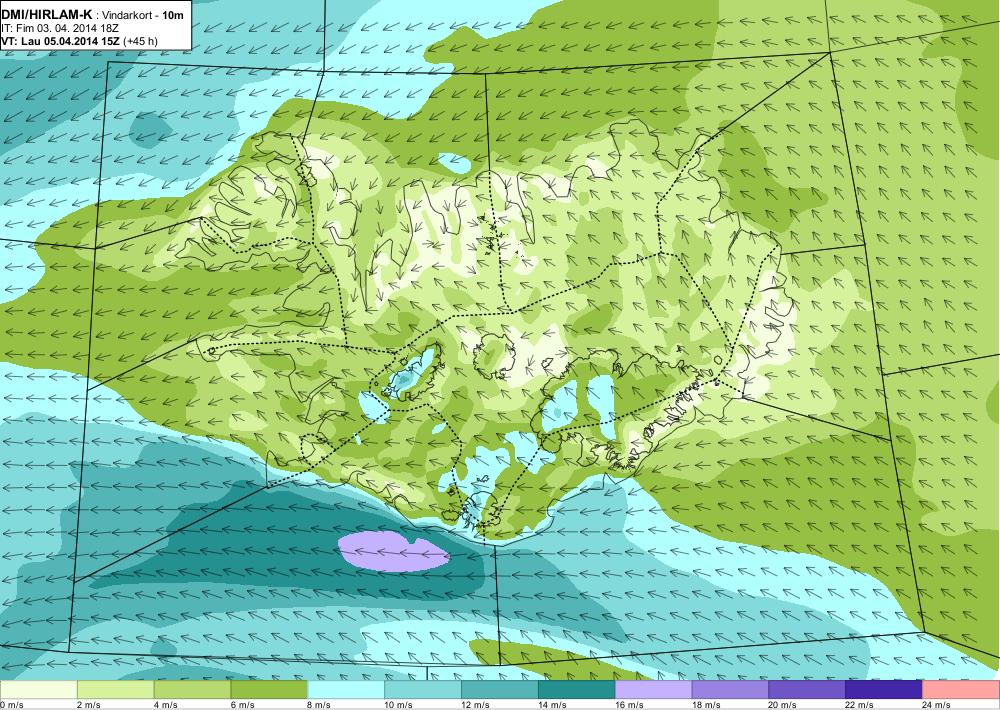This screenshot has width=1000, height=710.
Task: Click the "18 m/s" legend label
Action: point(706,705)
